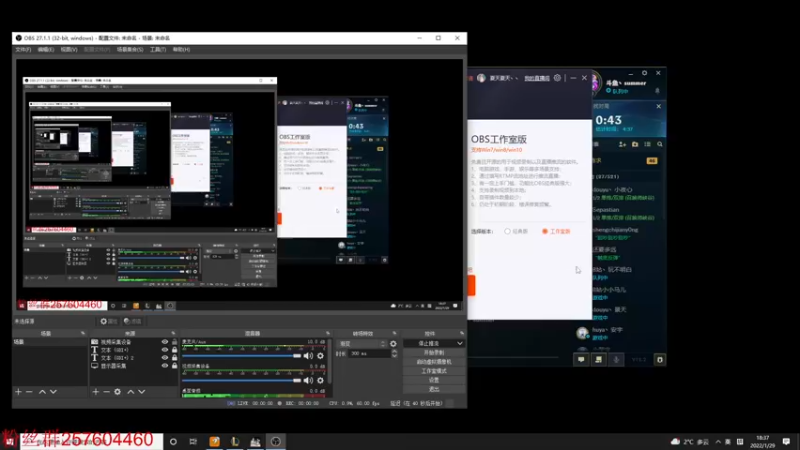Add a new scene with the plus icon in Scenes panel

coord(18,392)
